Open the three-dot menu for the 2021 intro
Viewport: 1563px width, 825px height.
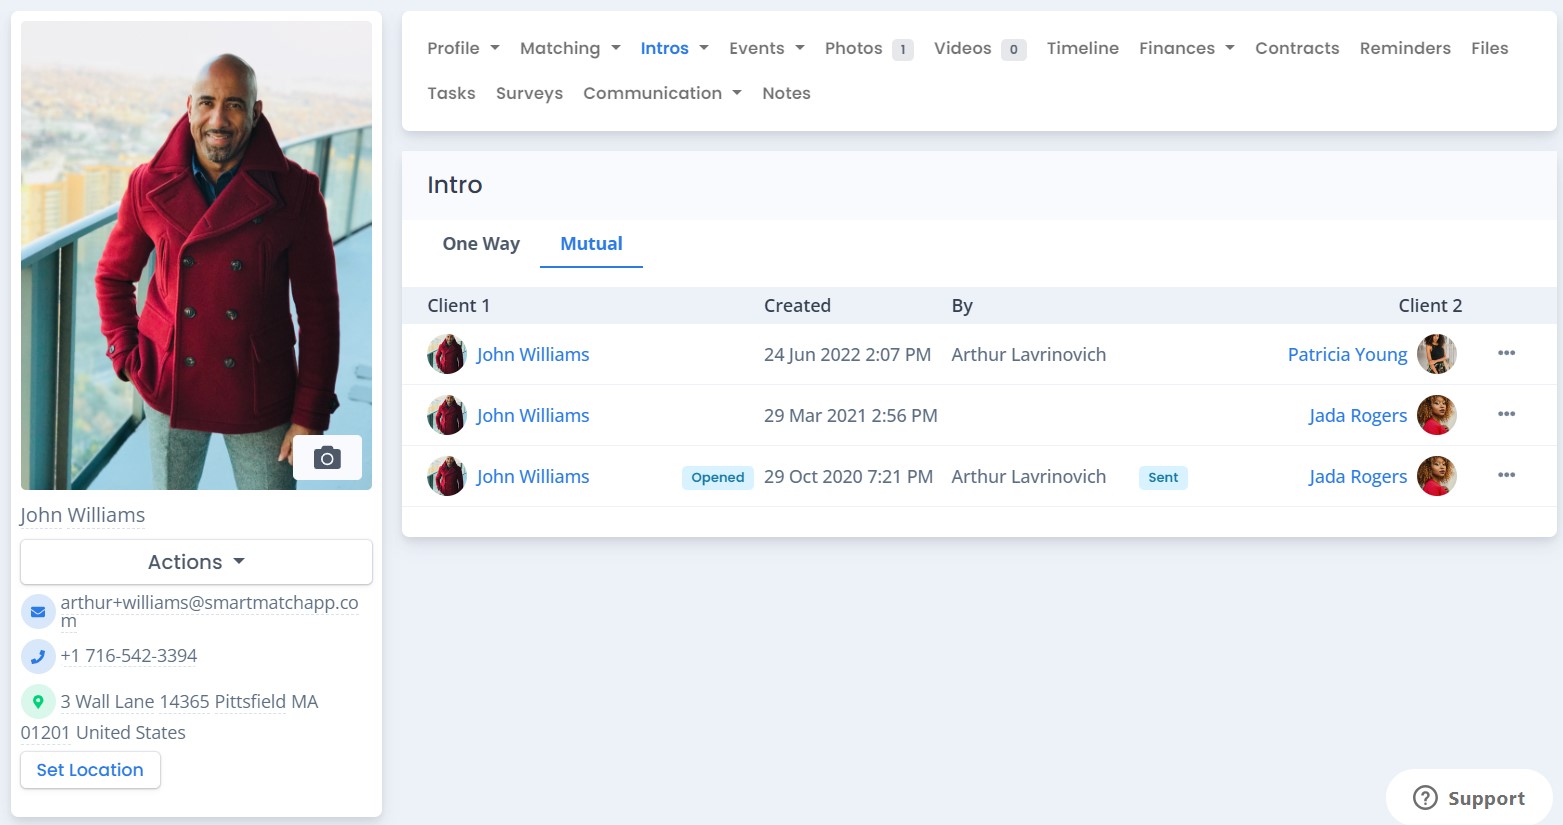pos(1506,415)
